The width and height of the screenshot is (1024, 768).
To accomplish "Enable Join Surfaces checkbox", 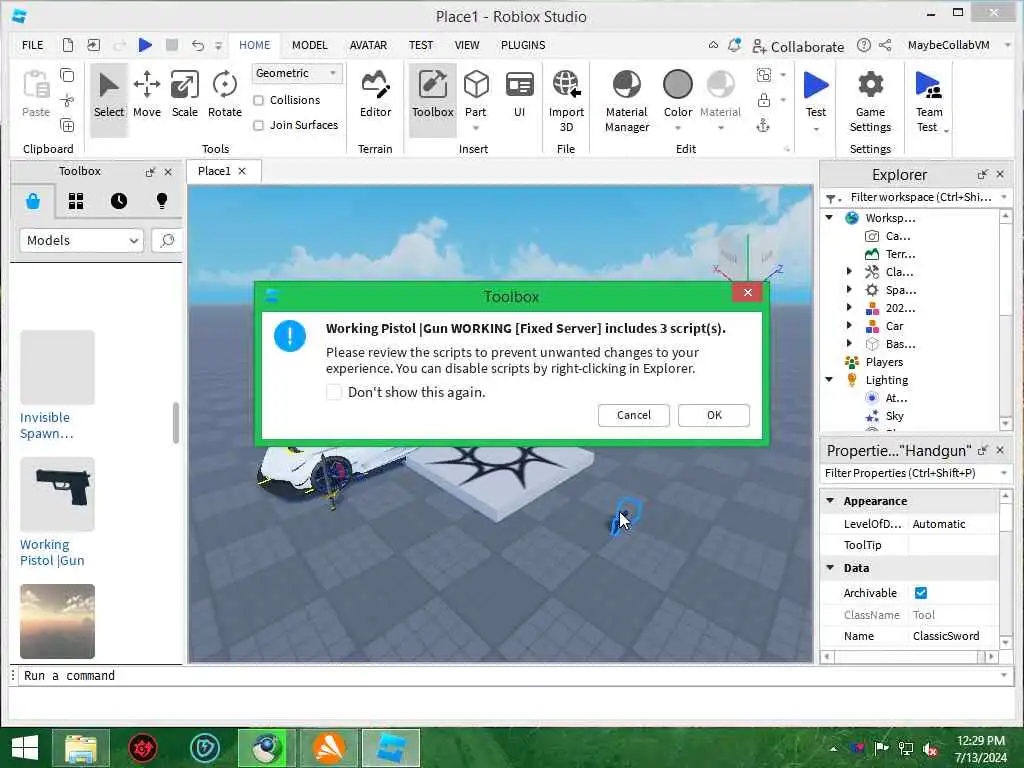I will tap(259, 125).
